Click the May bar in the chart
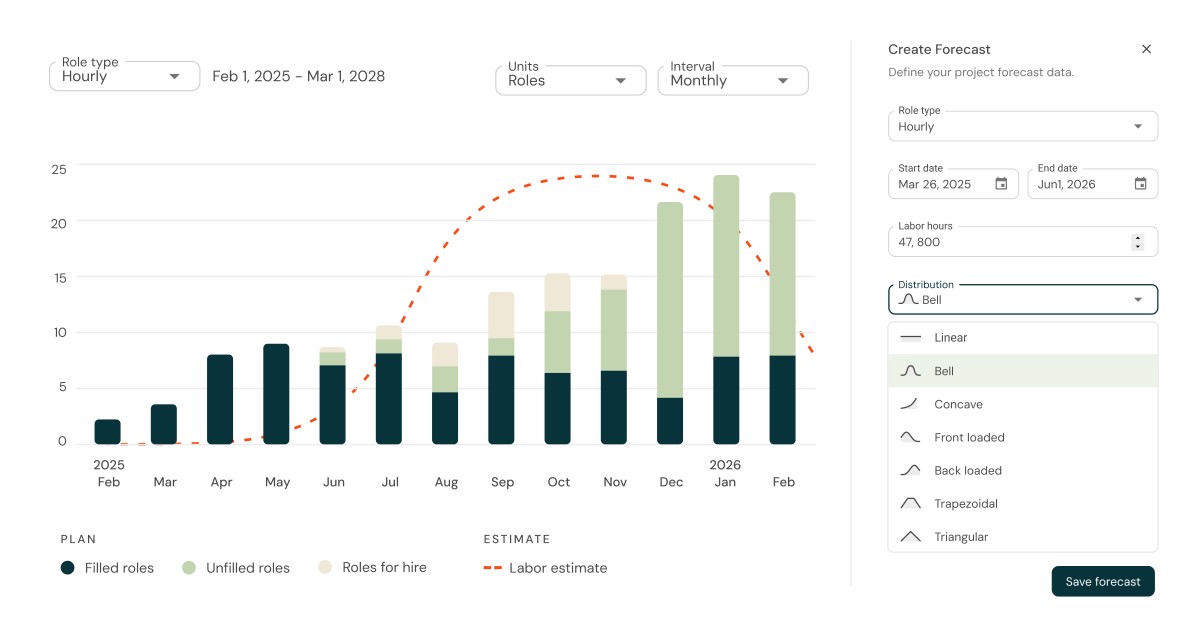 [276, 394]
